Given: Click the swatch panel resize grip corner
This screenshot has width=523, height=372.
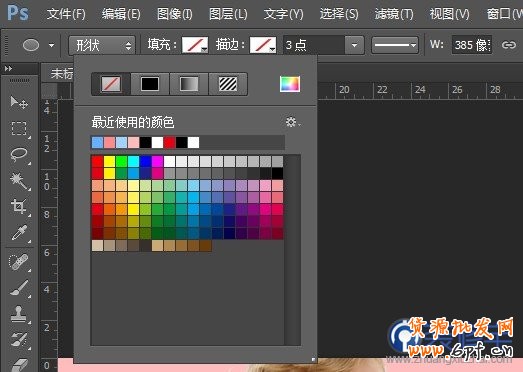Looking at the screenshot, I should (313, 359).
